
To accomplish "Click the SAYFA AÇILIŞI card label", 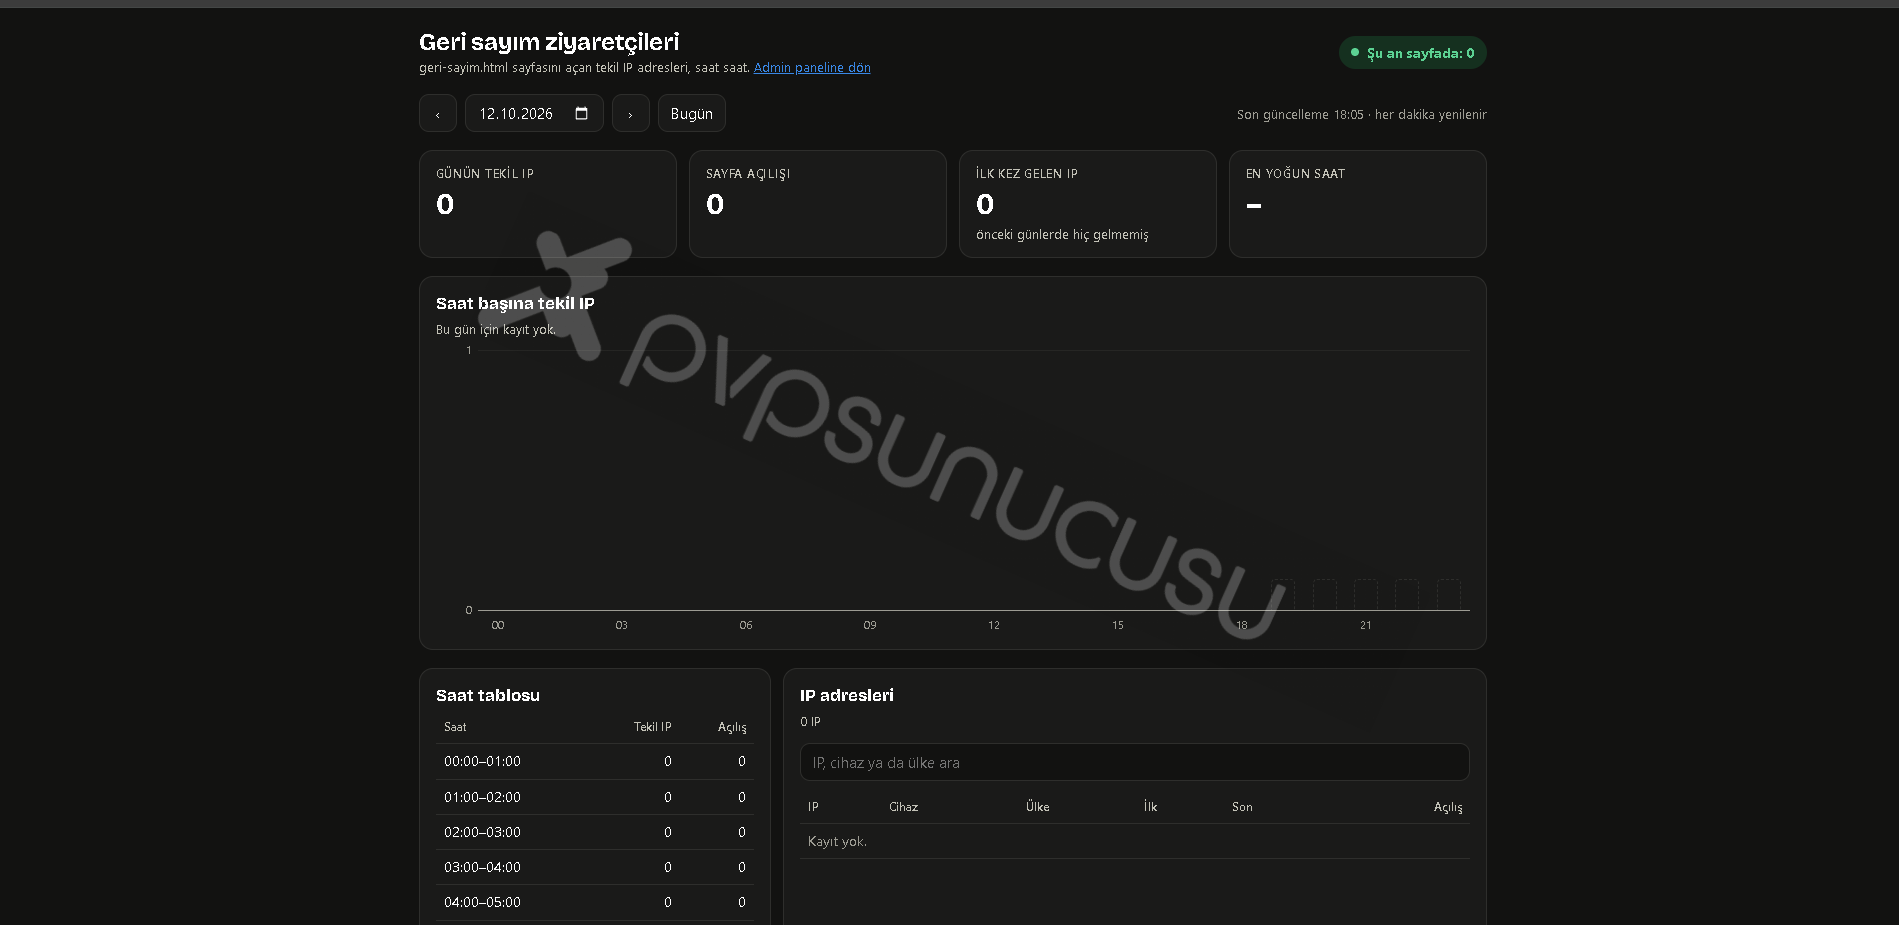I will pyautogui.click(x=748, y=174).
